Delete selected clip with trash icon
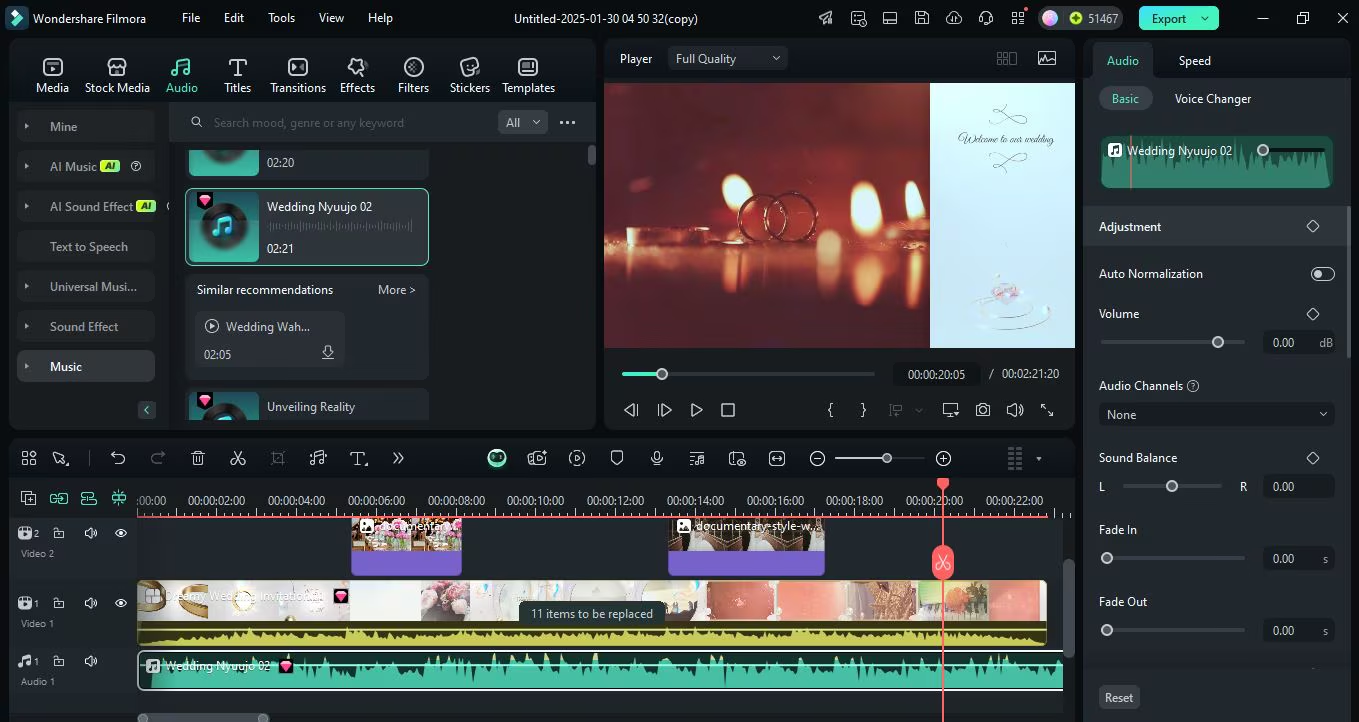Image resolution: width=1359 pixels, height=722 pixels. point(198,458)
